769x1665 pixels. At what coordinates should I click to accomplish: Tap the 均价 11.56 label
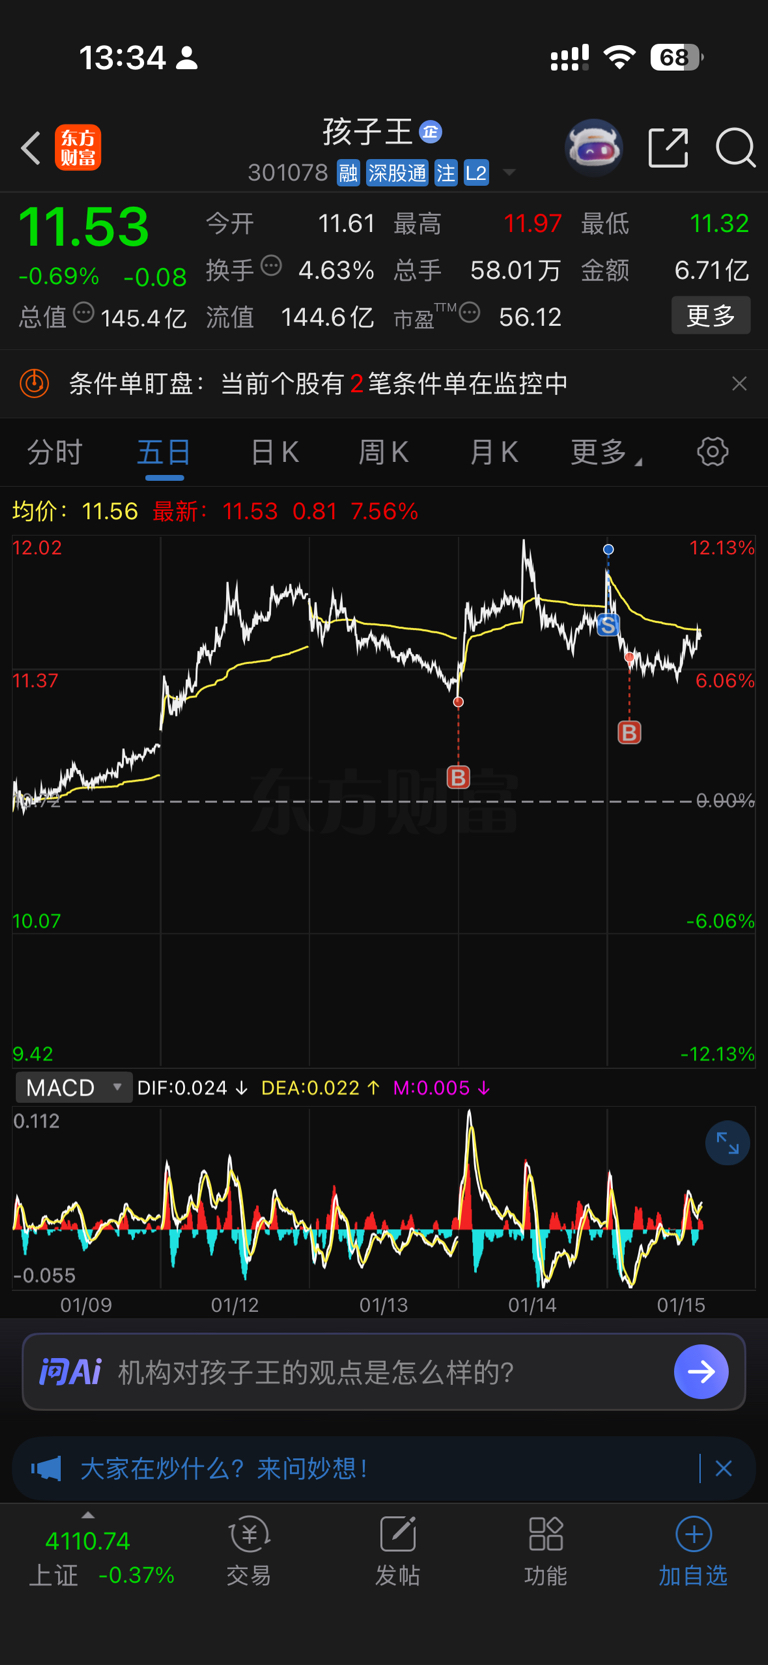75,512
